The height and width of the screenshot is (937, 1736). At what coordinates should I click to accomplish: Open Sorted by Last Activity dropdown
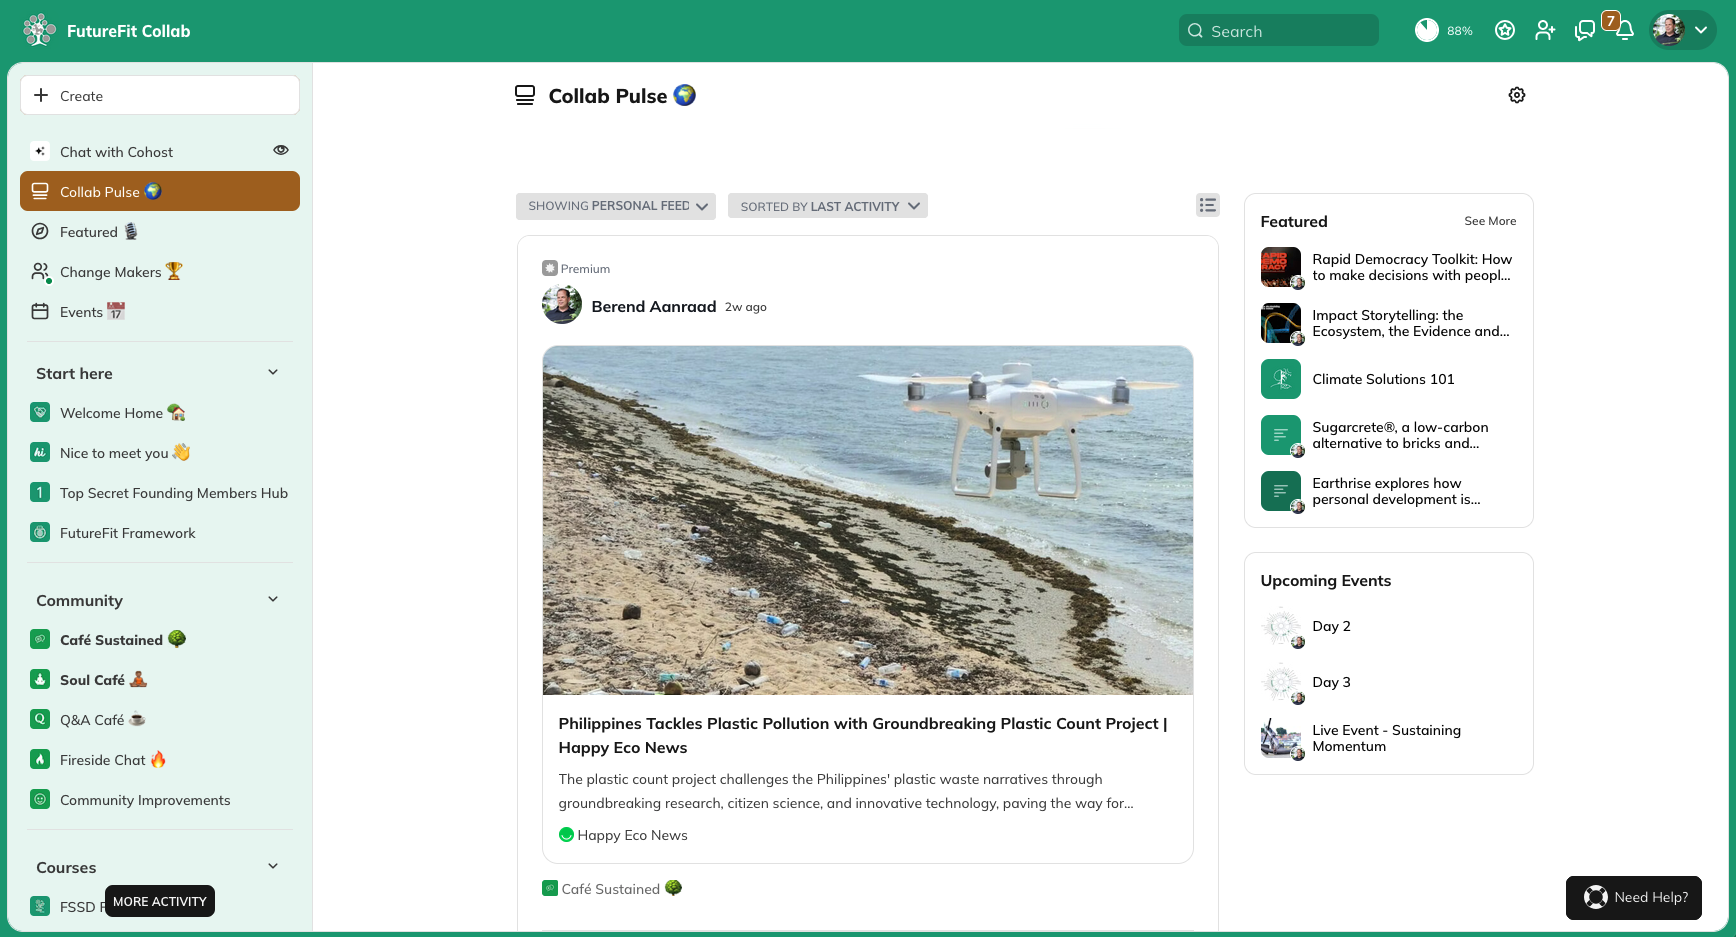point(828,206)
